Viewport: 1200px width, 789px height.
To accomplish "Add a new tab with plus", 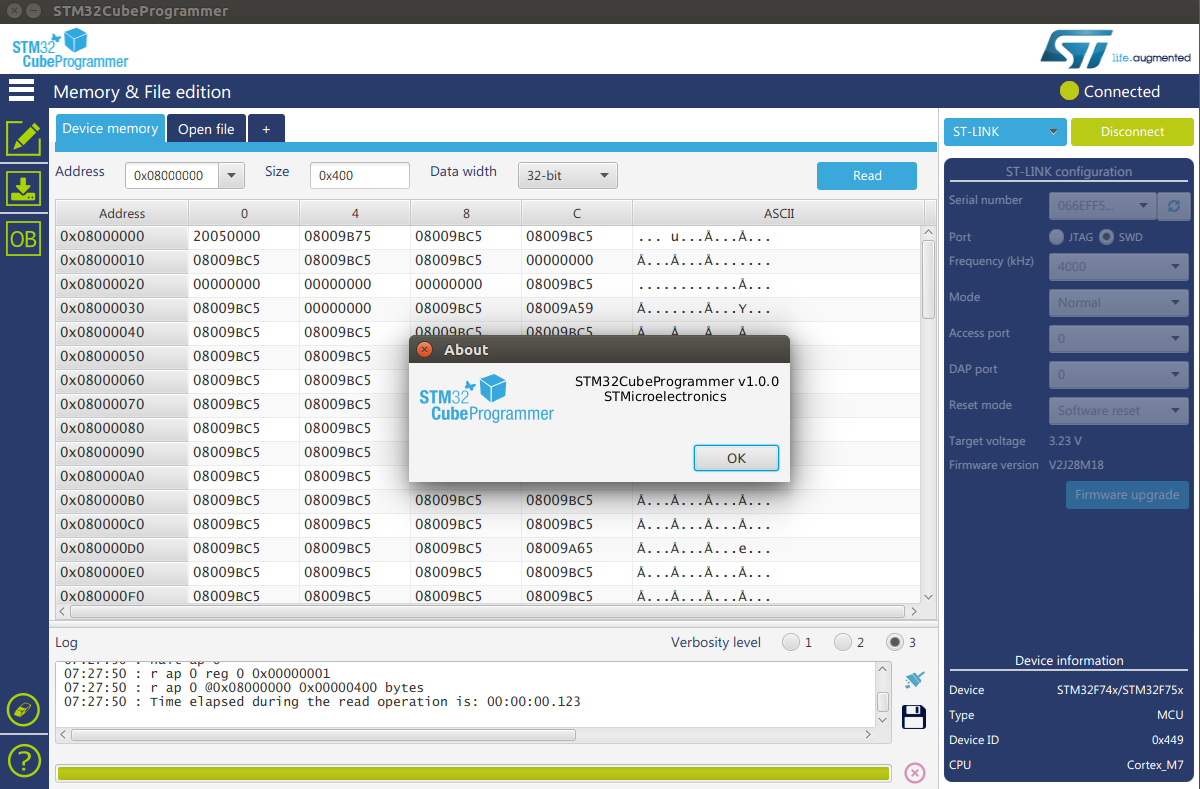I will (266, 129).
